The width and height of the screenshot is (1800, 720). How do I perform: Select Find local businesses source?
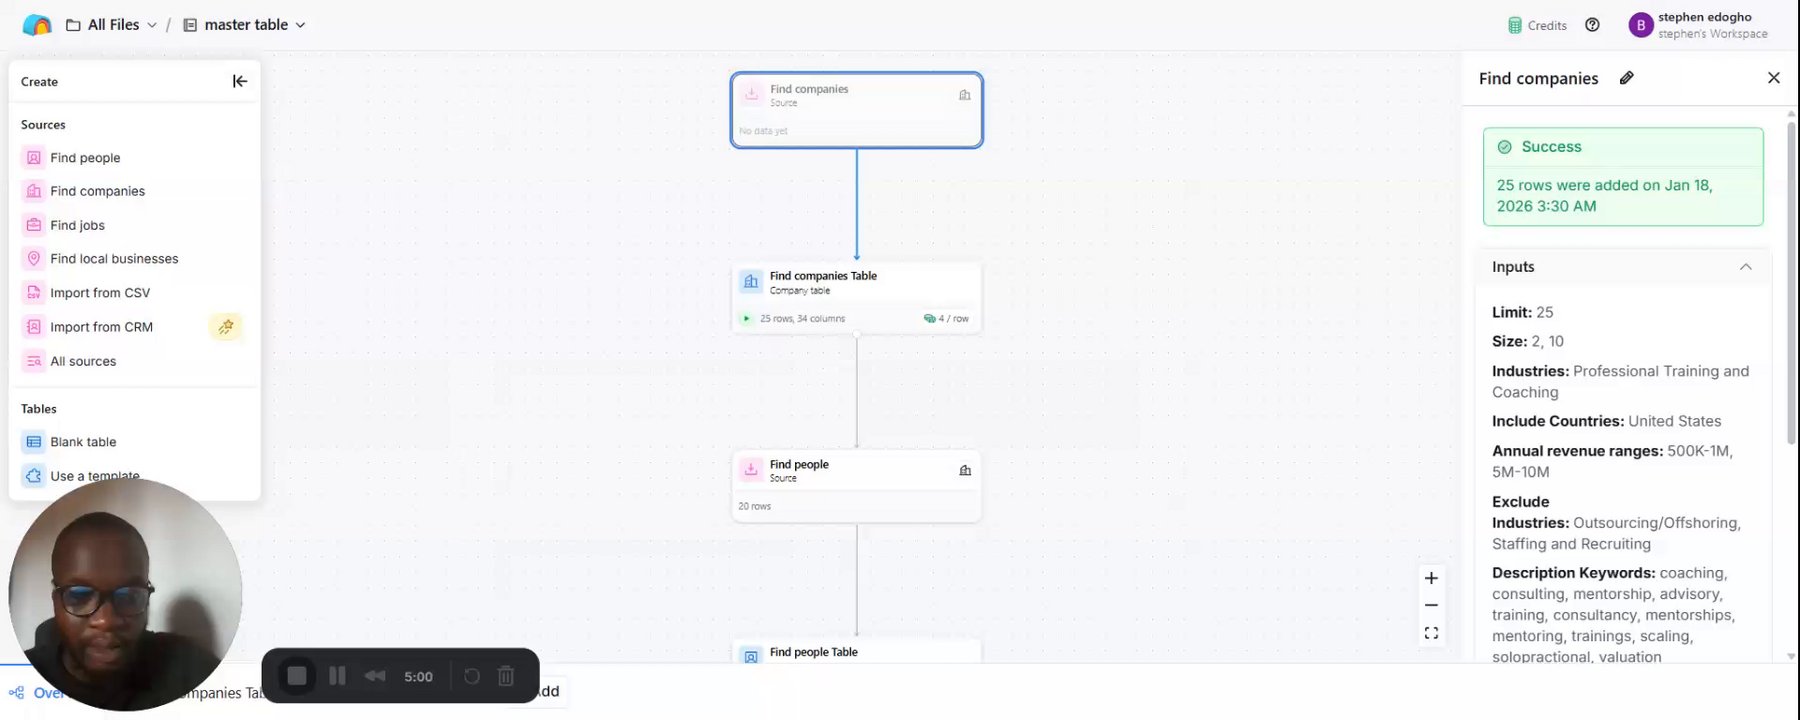[114, 259]
